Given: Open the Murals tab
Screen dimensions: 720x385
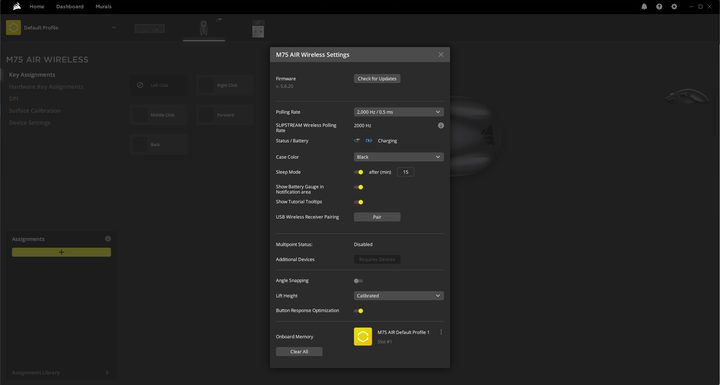Looking at the screenshot, I should pos(103,6).
